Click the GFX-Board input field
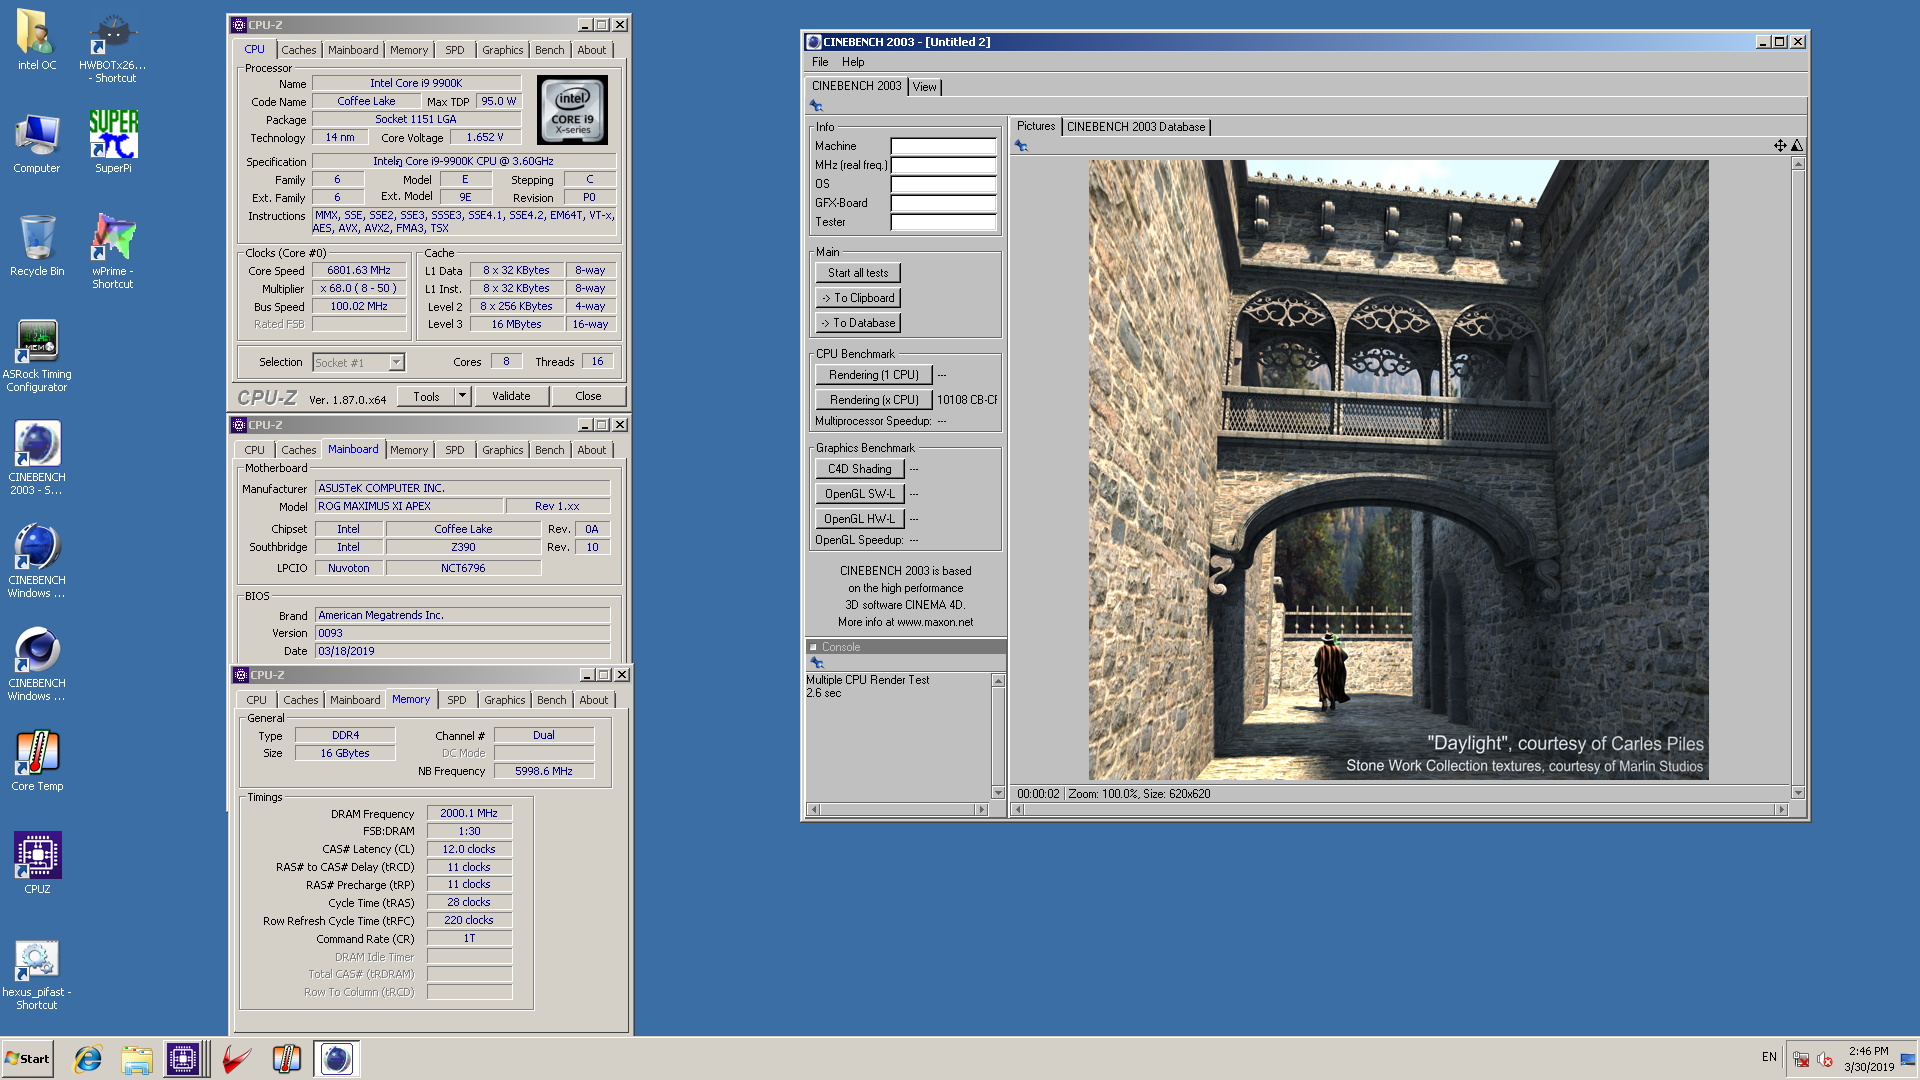The height and width of the screenshot is (1080, 1920). coord(943,203)
